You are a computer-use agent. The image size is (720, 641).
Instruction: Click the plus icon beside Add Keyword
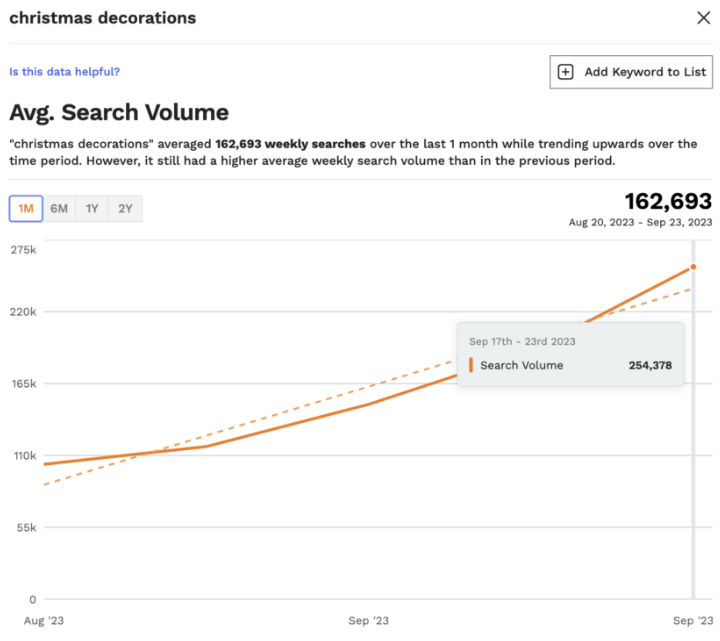(566, 72)
